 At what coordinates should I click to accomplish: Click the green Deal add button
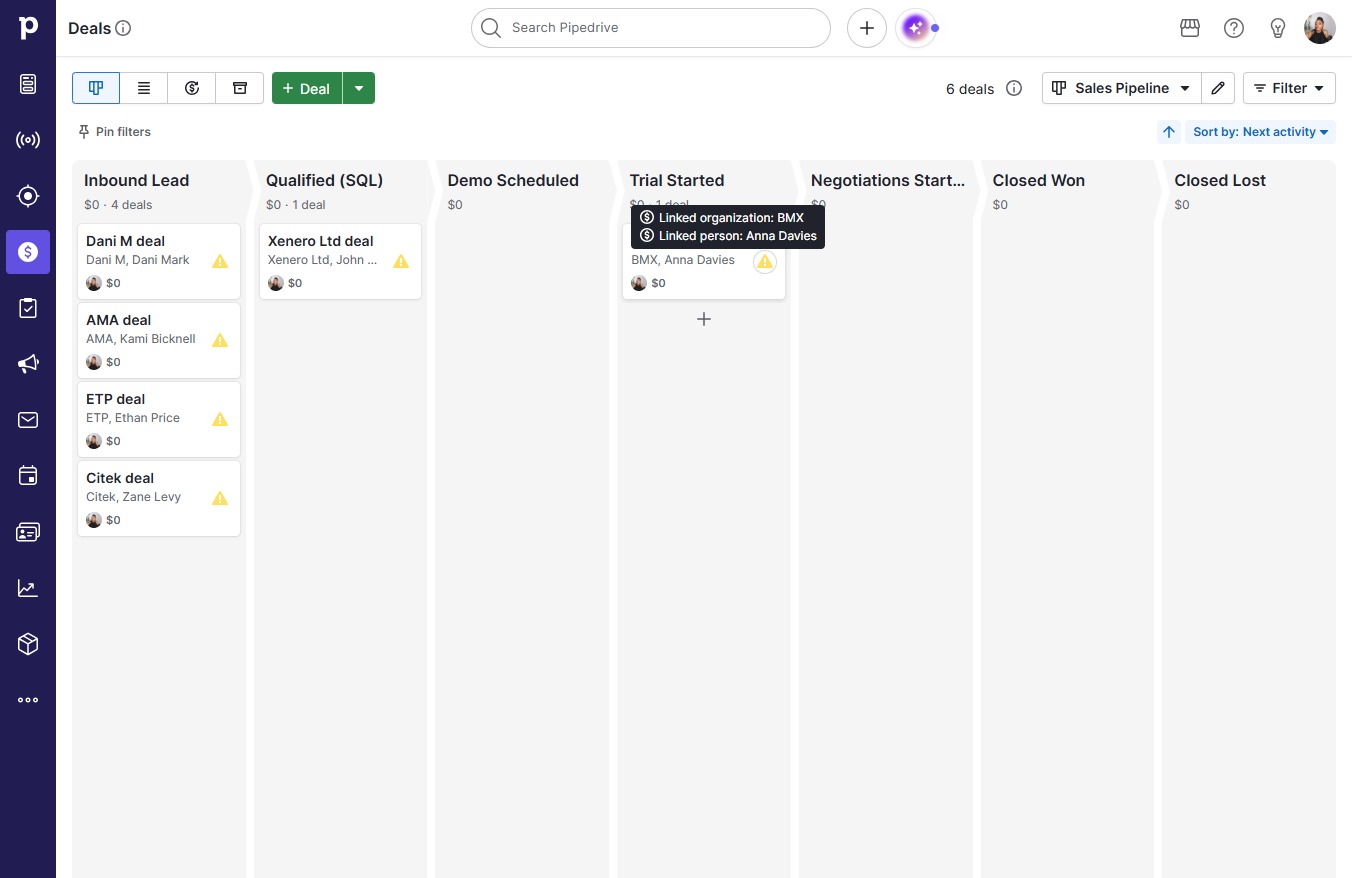pyautogui.click(x=307, y=88)
